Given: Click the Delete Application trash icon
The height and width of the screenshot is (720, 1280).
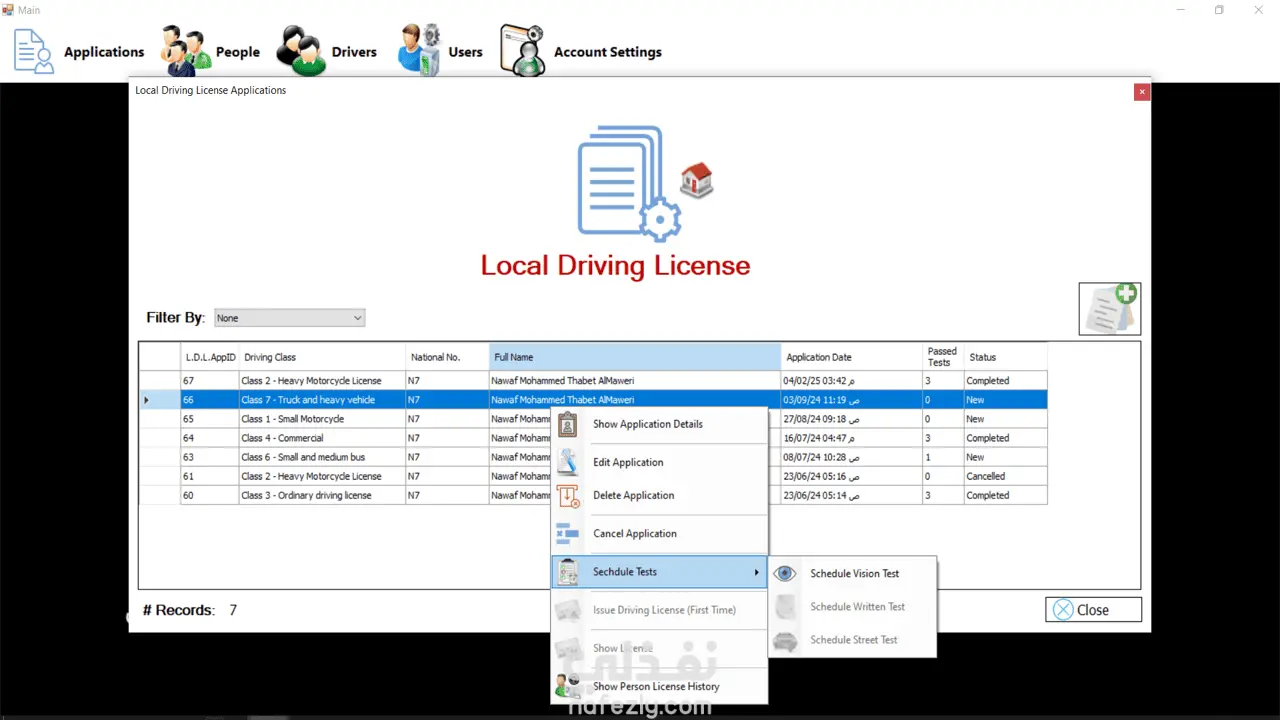Looking at the screenshot, I should click(x=568, y=496).
